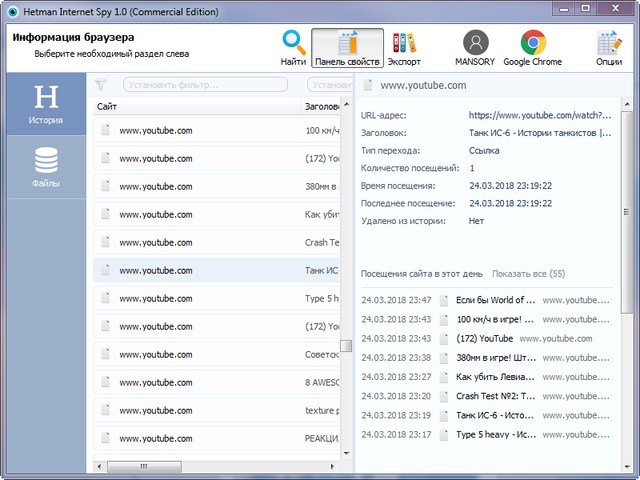Click page icon in the Crash Te list row
This screenshot has height=480, width=640.
pyautogui.click(x=105, y=242)
